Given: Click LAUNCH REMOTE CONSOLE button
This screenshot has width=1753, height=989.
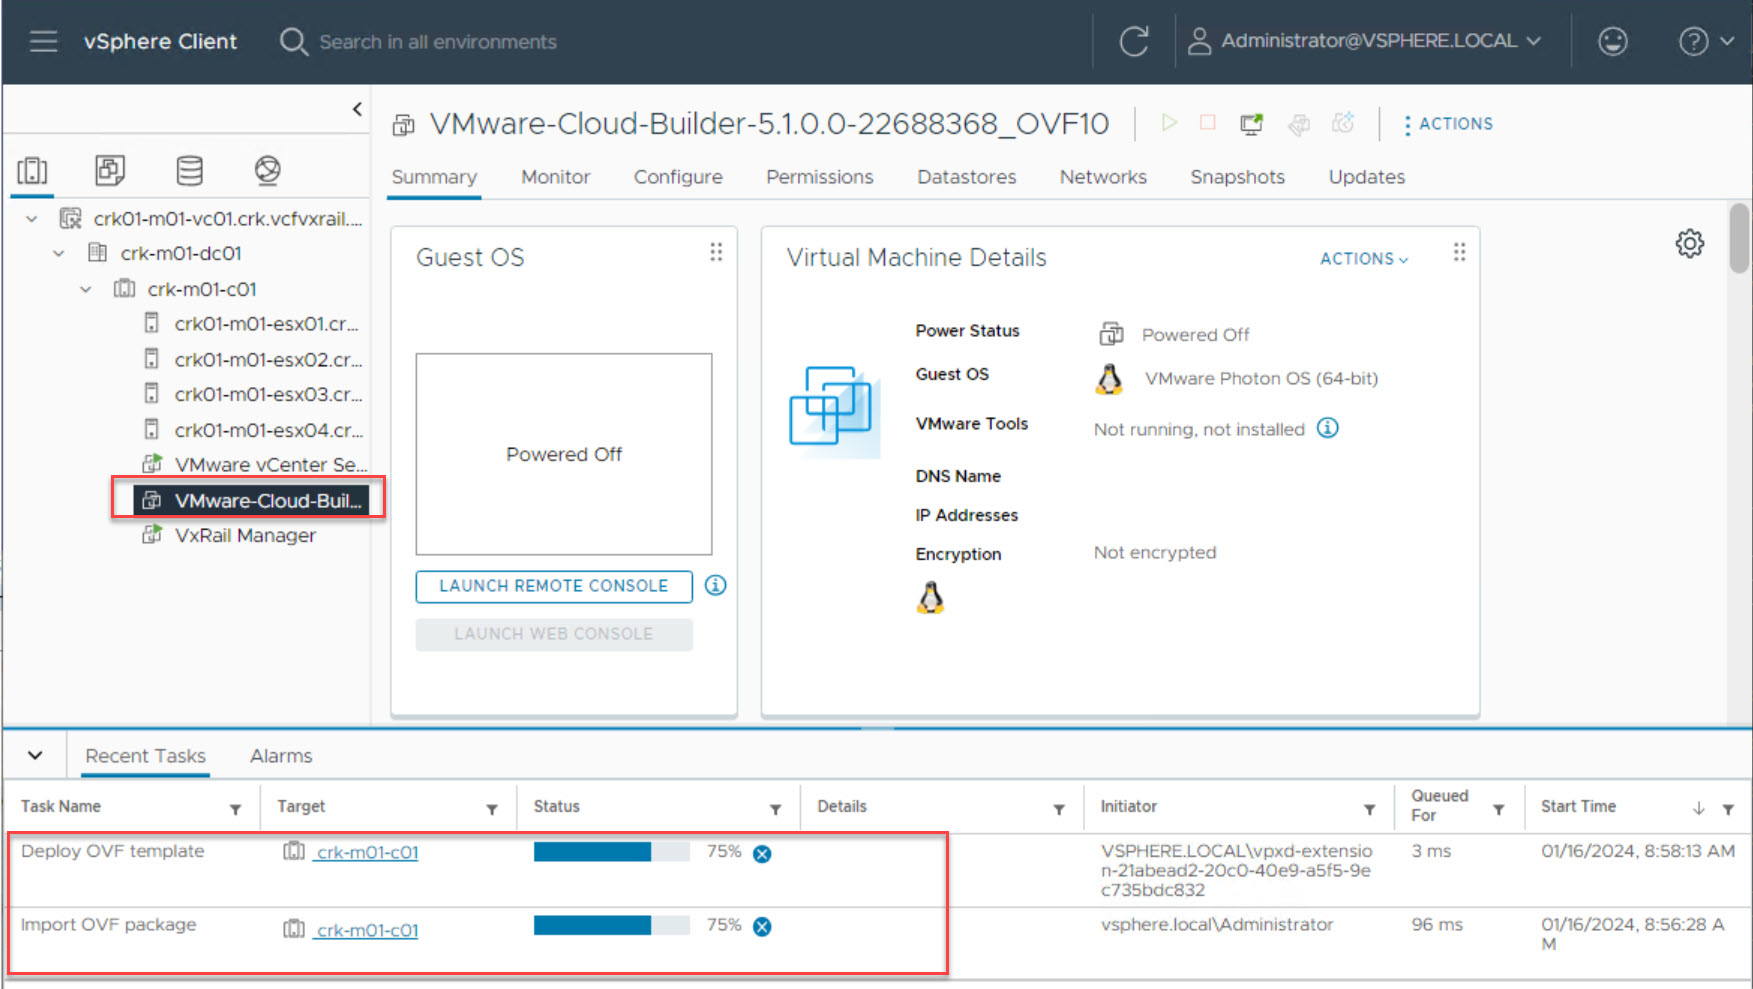Looking at the screenshot, I should tap(553, 587).
